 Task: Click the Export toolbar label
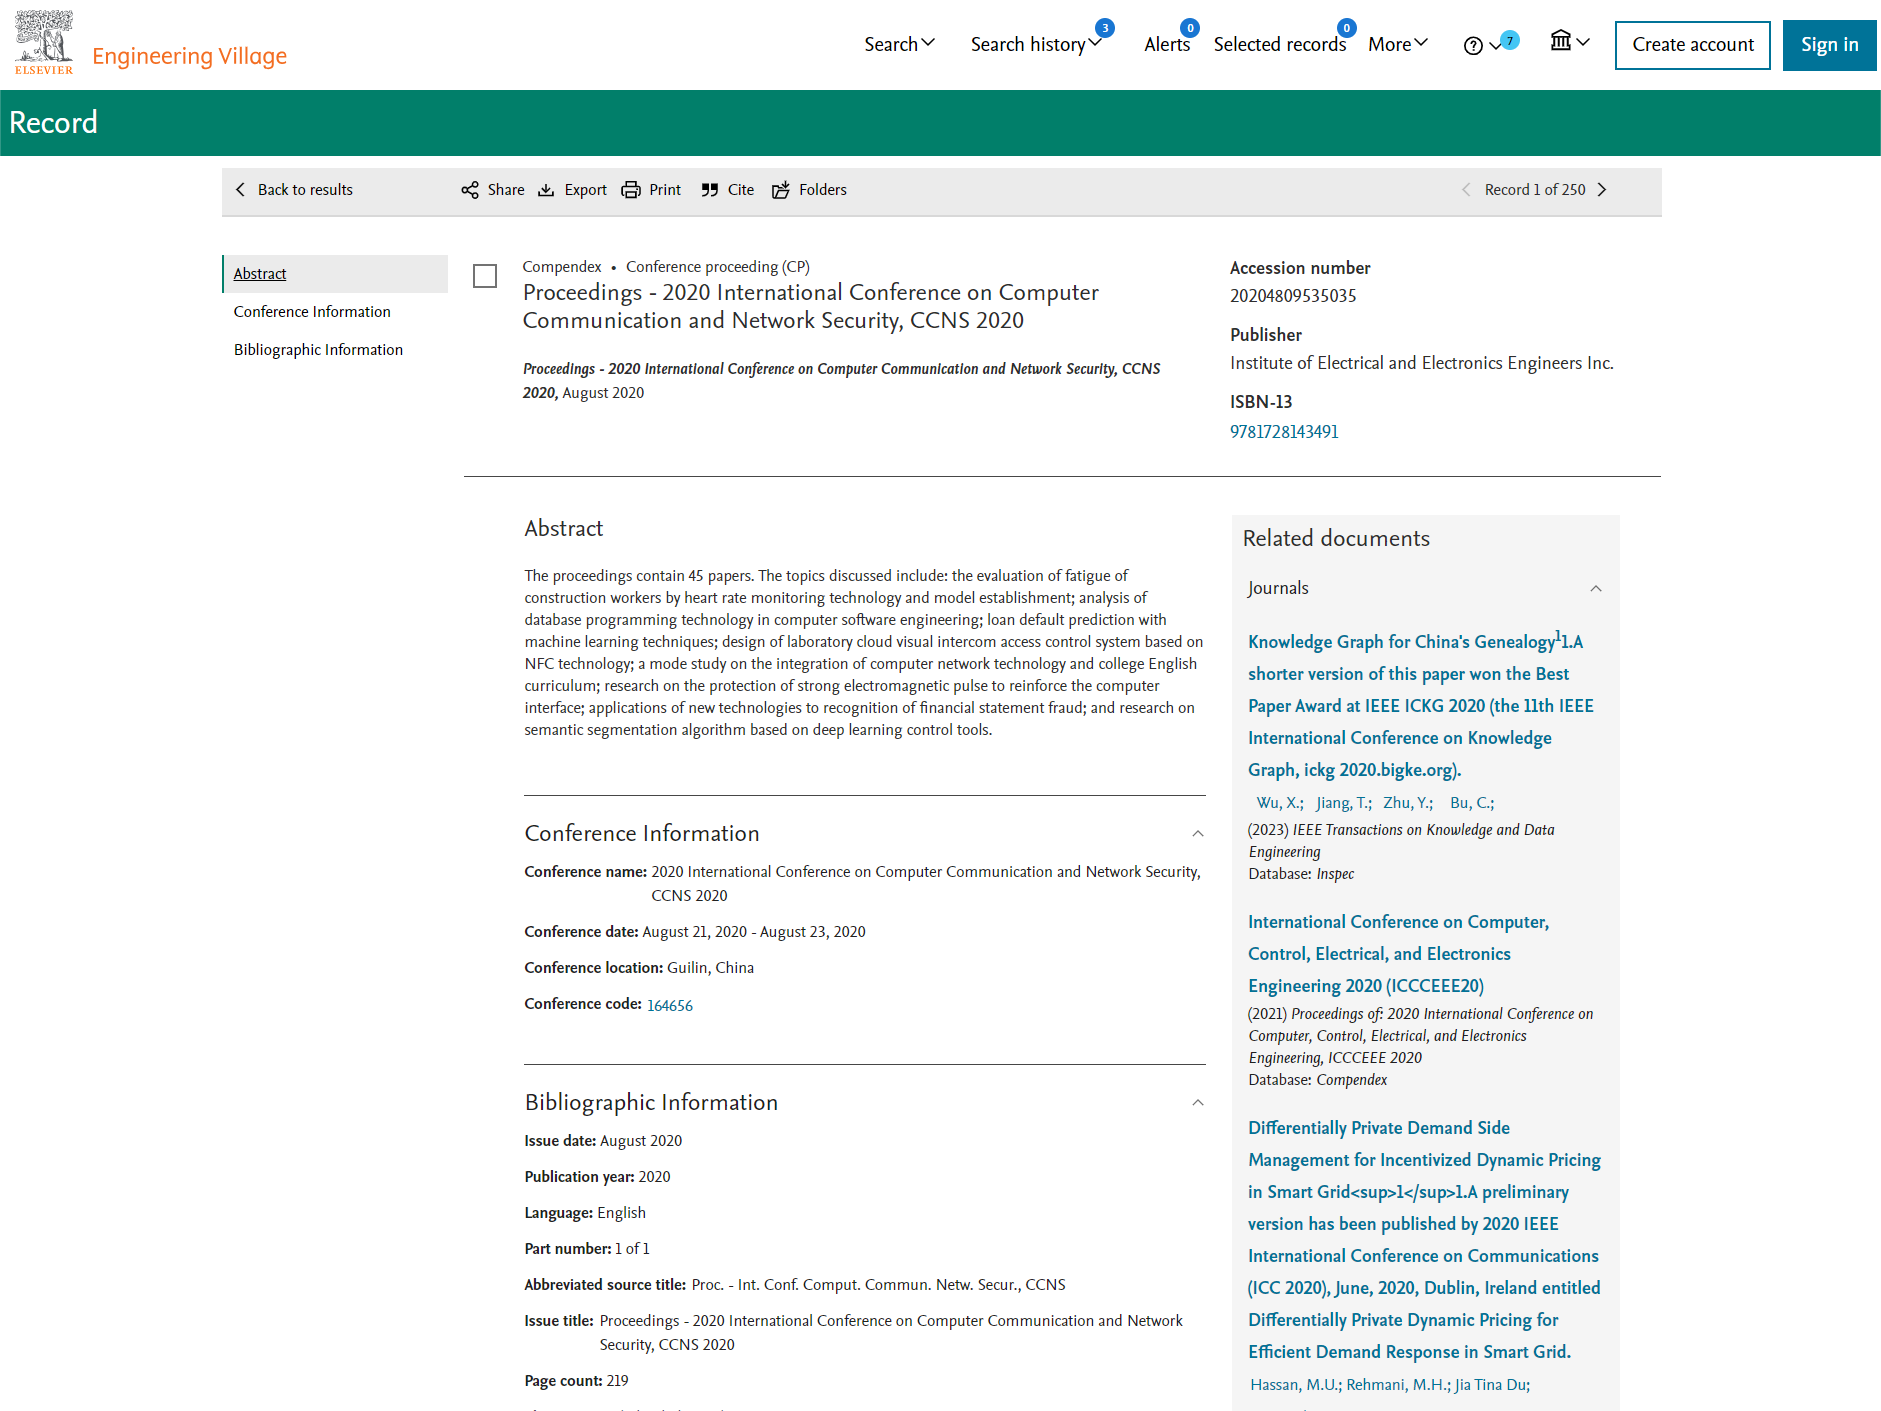(x=585, y=190)
